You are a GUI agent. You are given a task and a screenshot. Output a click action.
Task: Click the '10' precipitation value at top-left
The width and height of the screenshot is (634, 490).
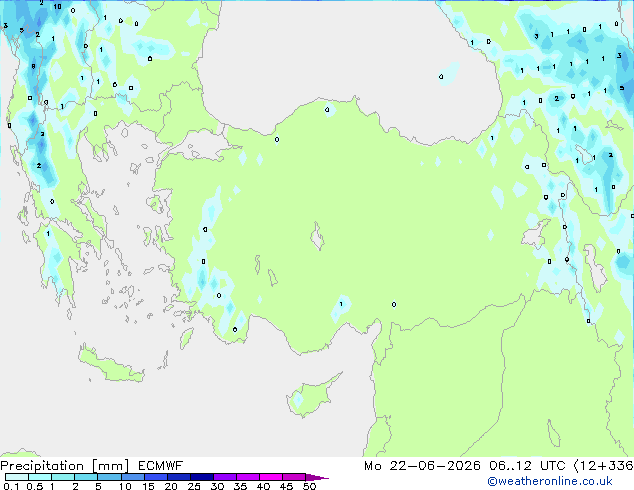click(57, 6)
